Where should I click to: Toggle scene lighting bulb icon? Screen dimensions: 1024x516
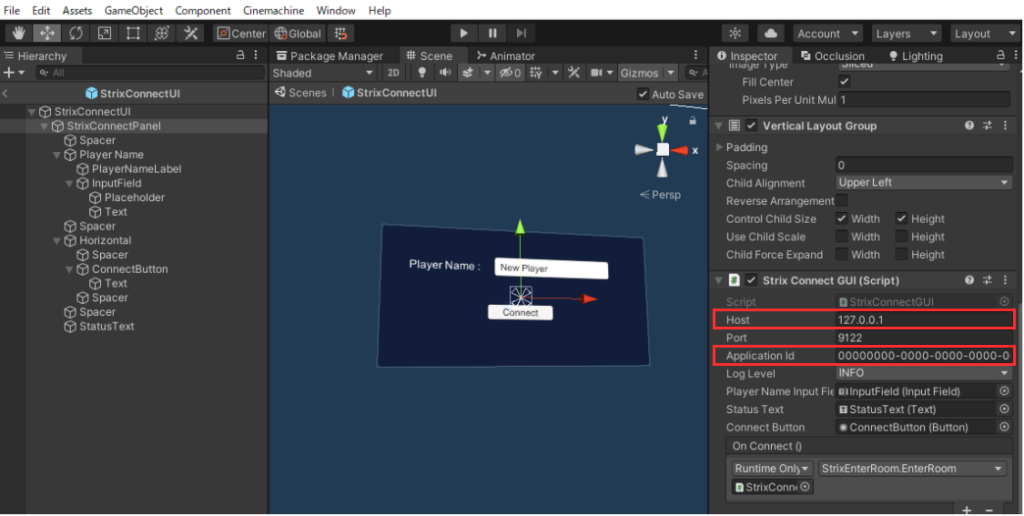click(x=422, y=73)
